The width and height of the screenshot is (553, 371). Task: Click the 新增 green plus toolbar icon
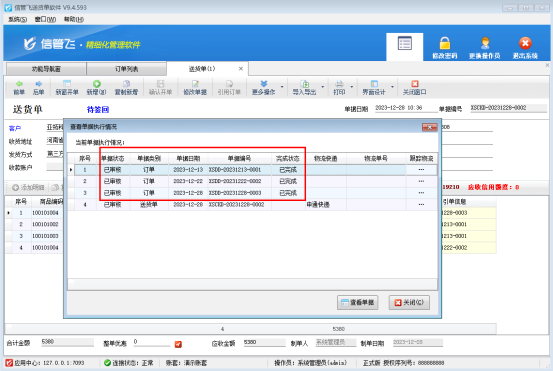click(x=97, y=84)
